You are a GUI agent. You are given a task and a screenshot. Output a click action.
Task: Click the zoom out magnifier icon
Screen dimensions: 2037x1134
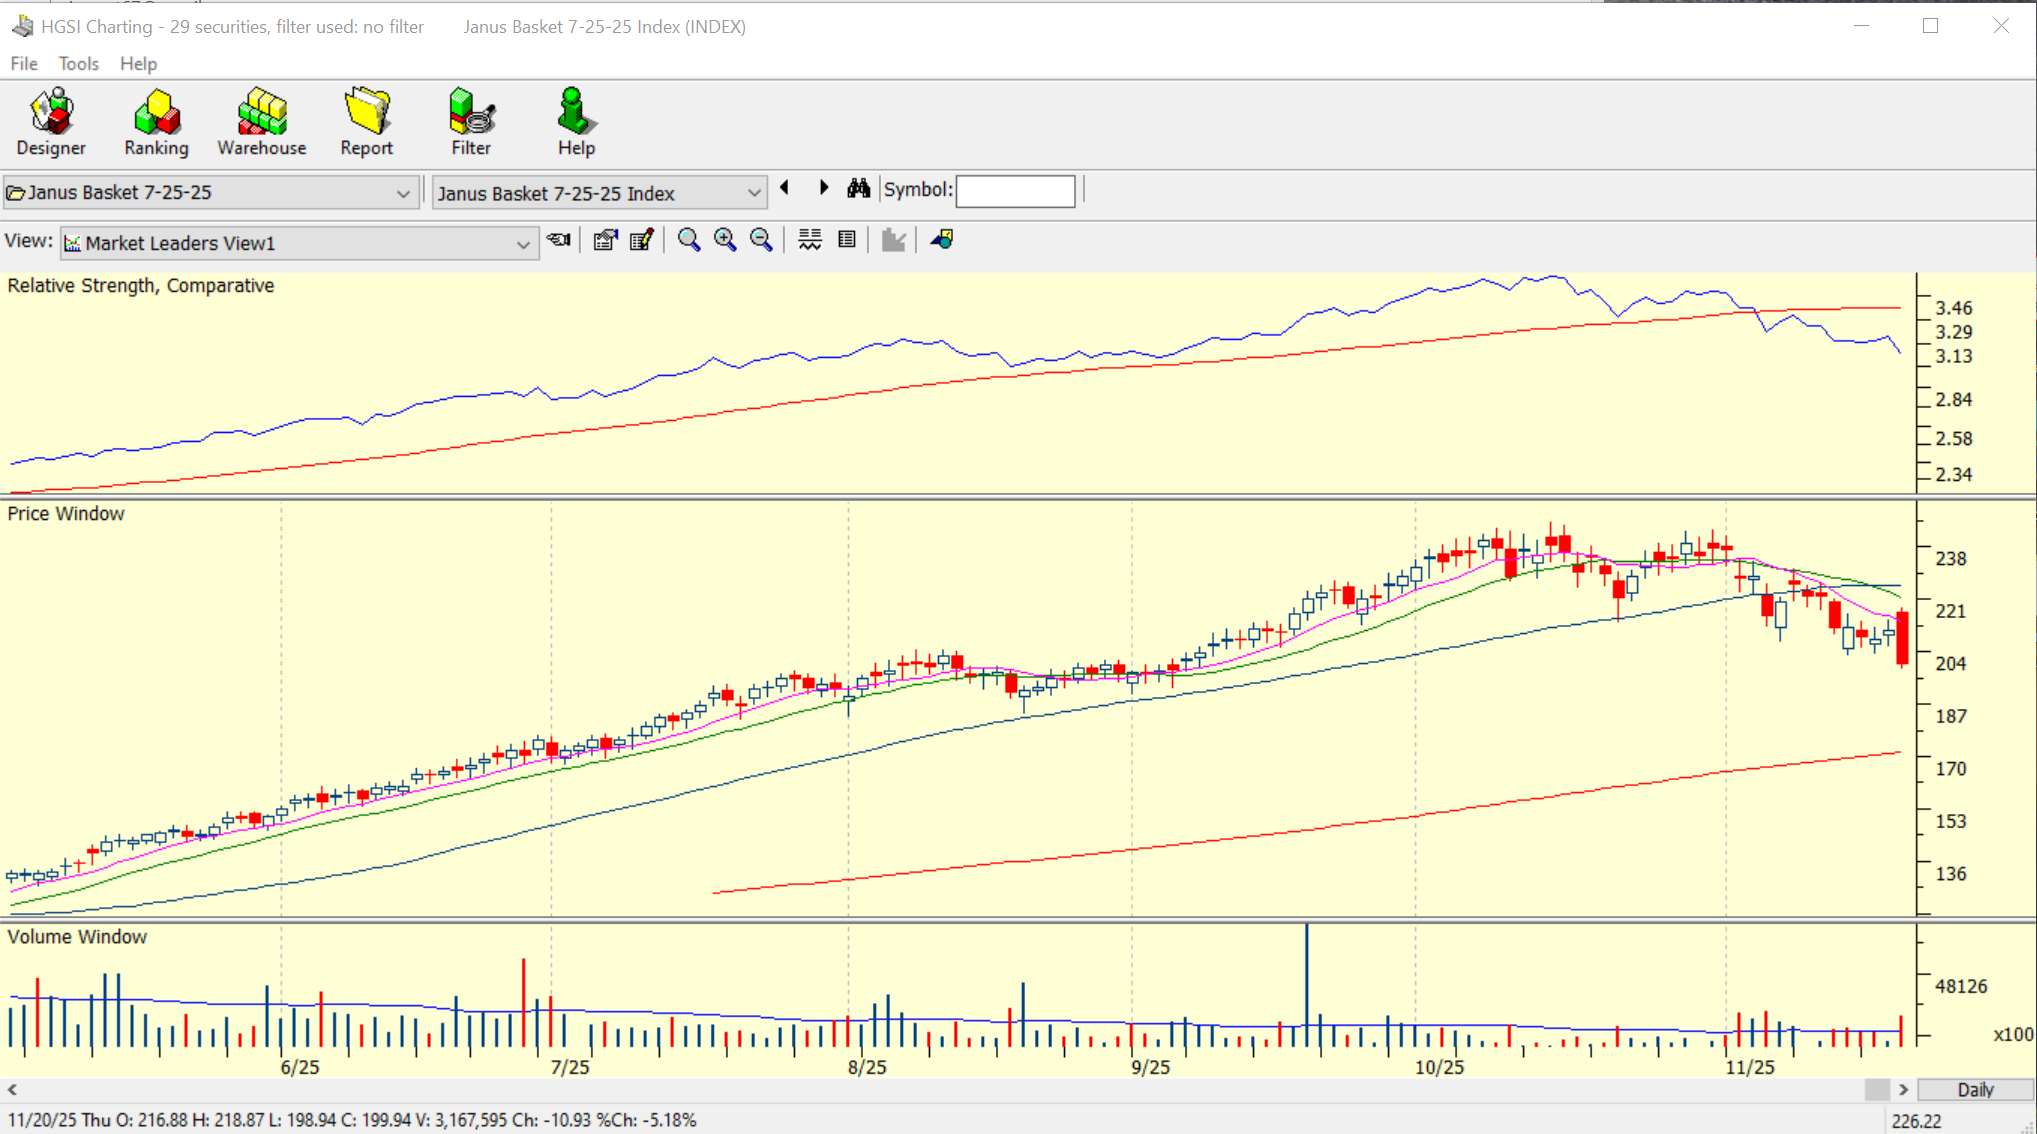(761, 240)
